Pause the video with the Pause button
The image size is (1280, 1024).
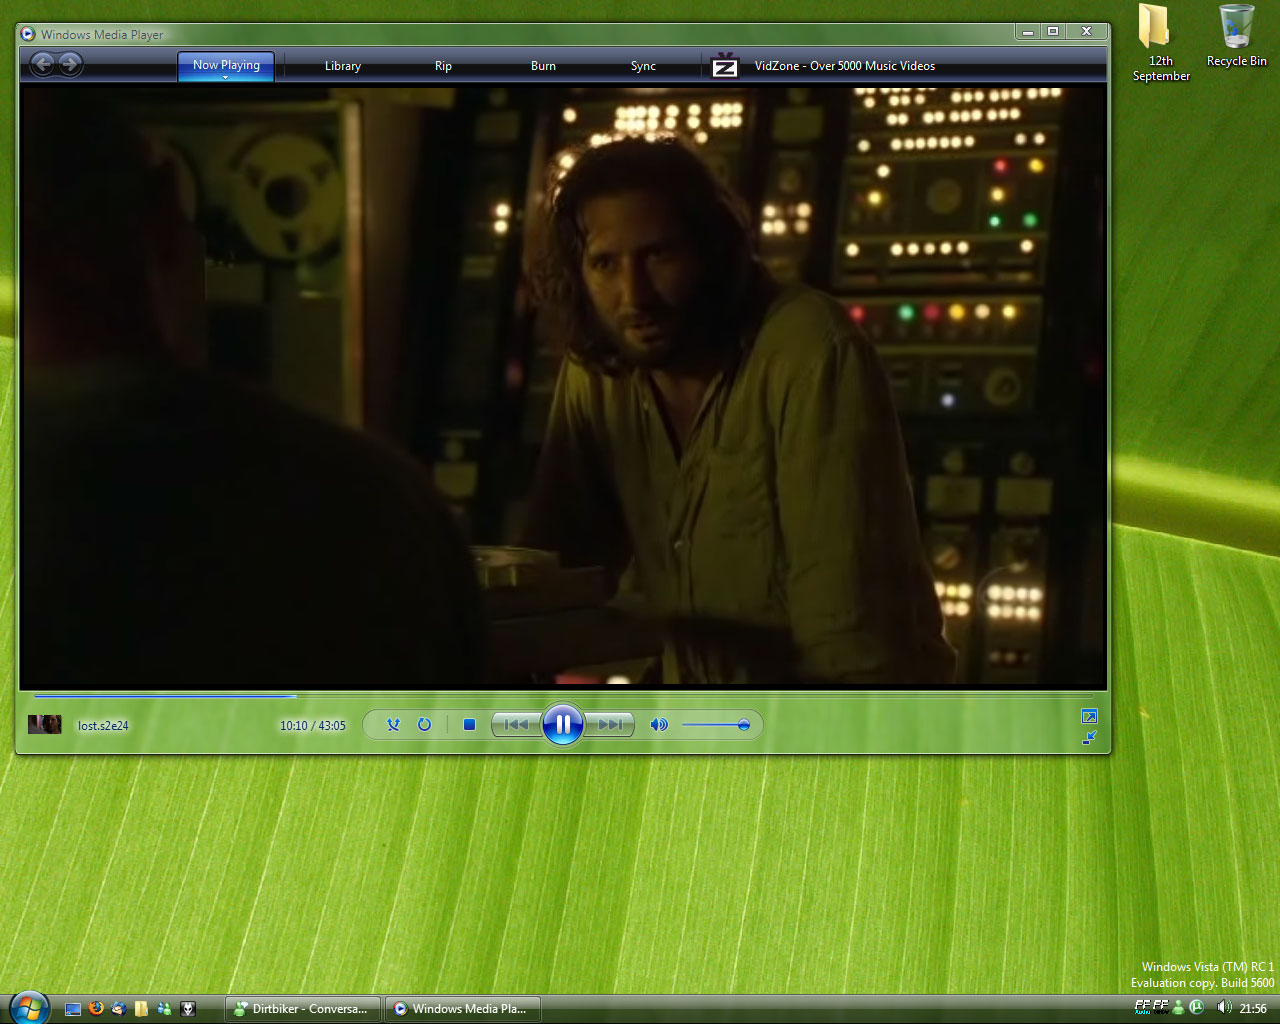point(563,724)
